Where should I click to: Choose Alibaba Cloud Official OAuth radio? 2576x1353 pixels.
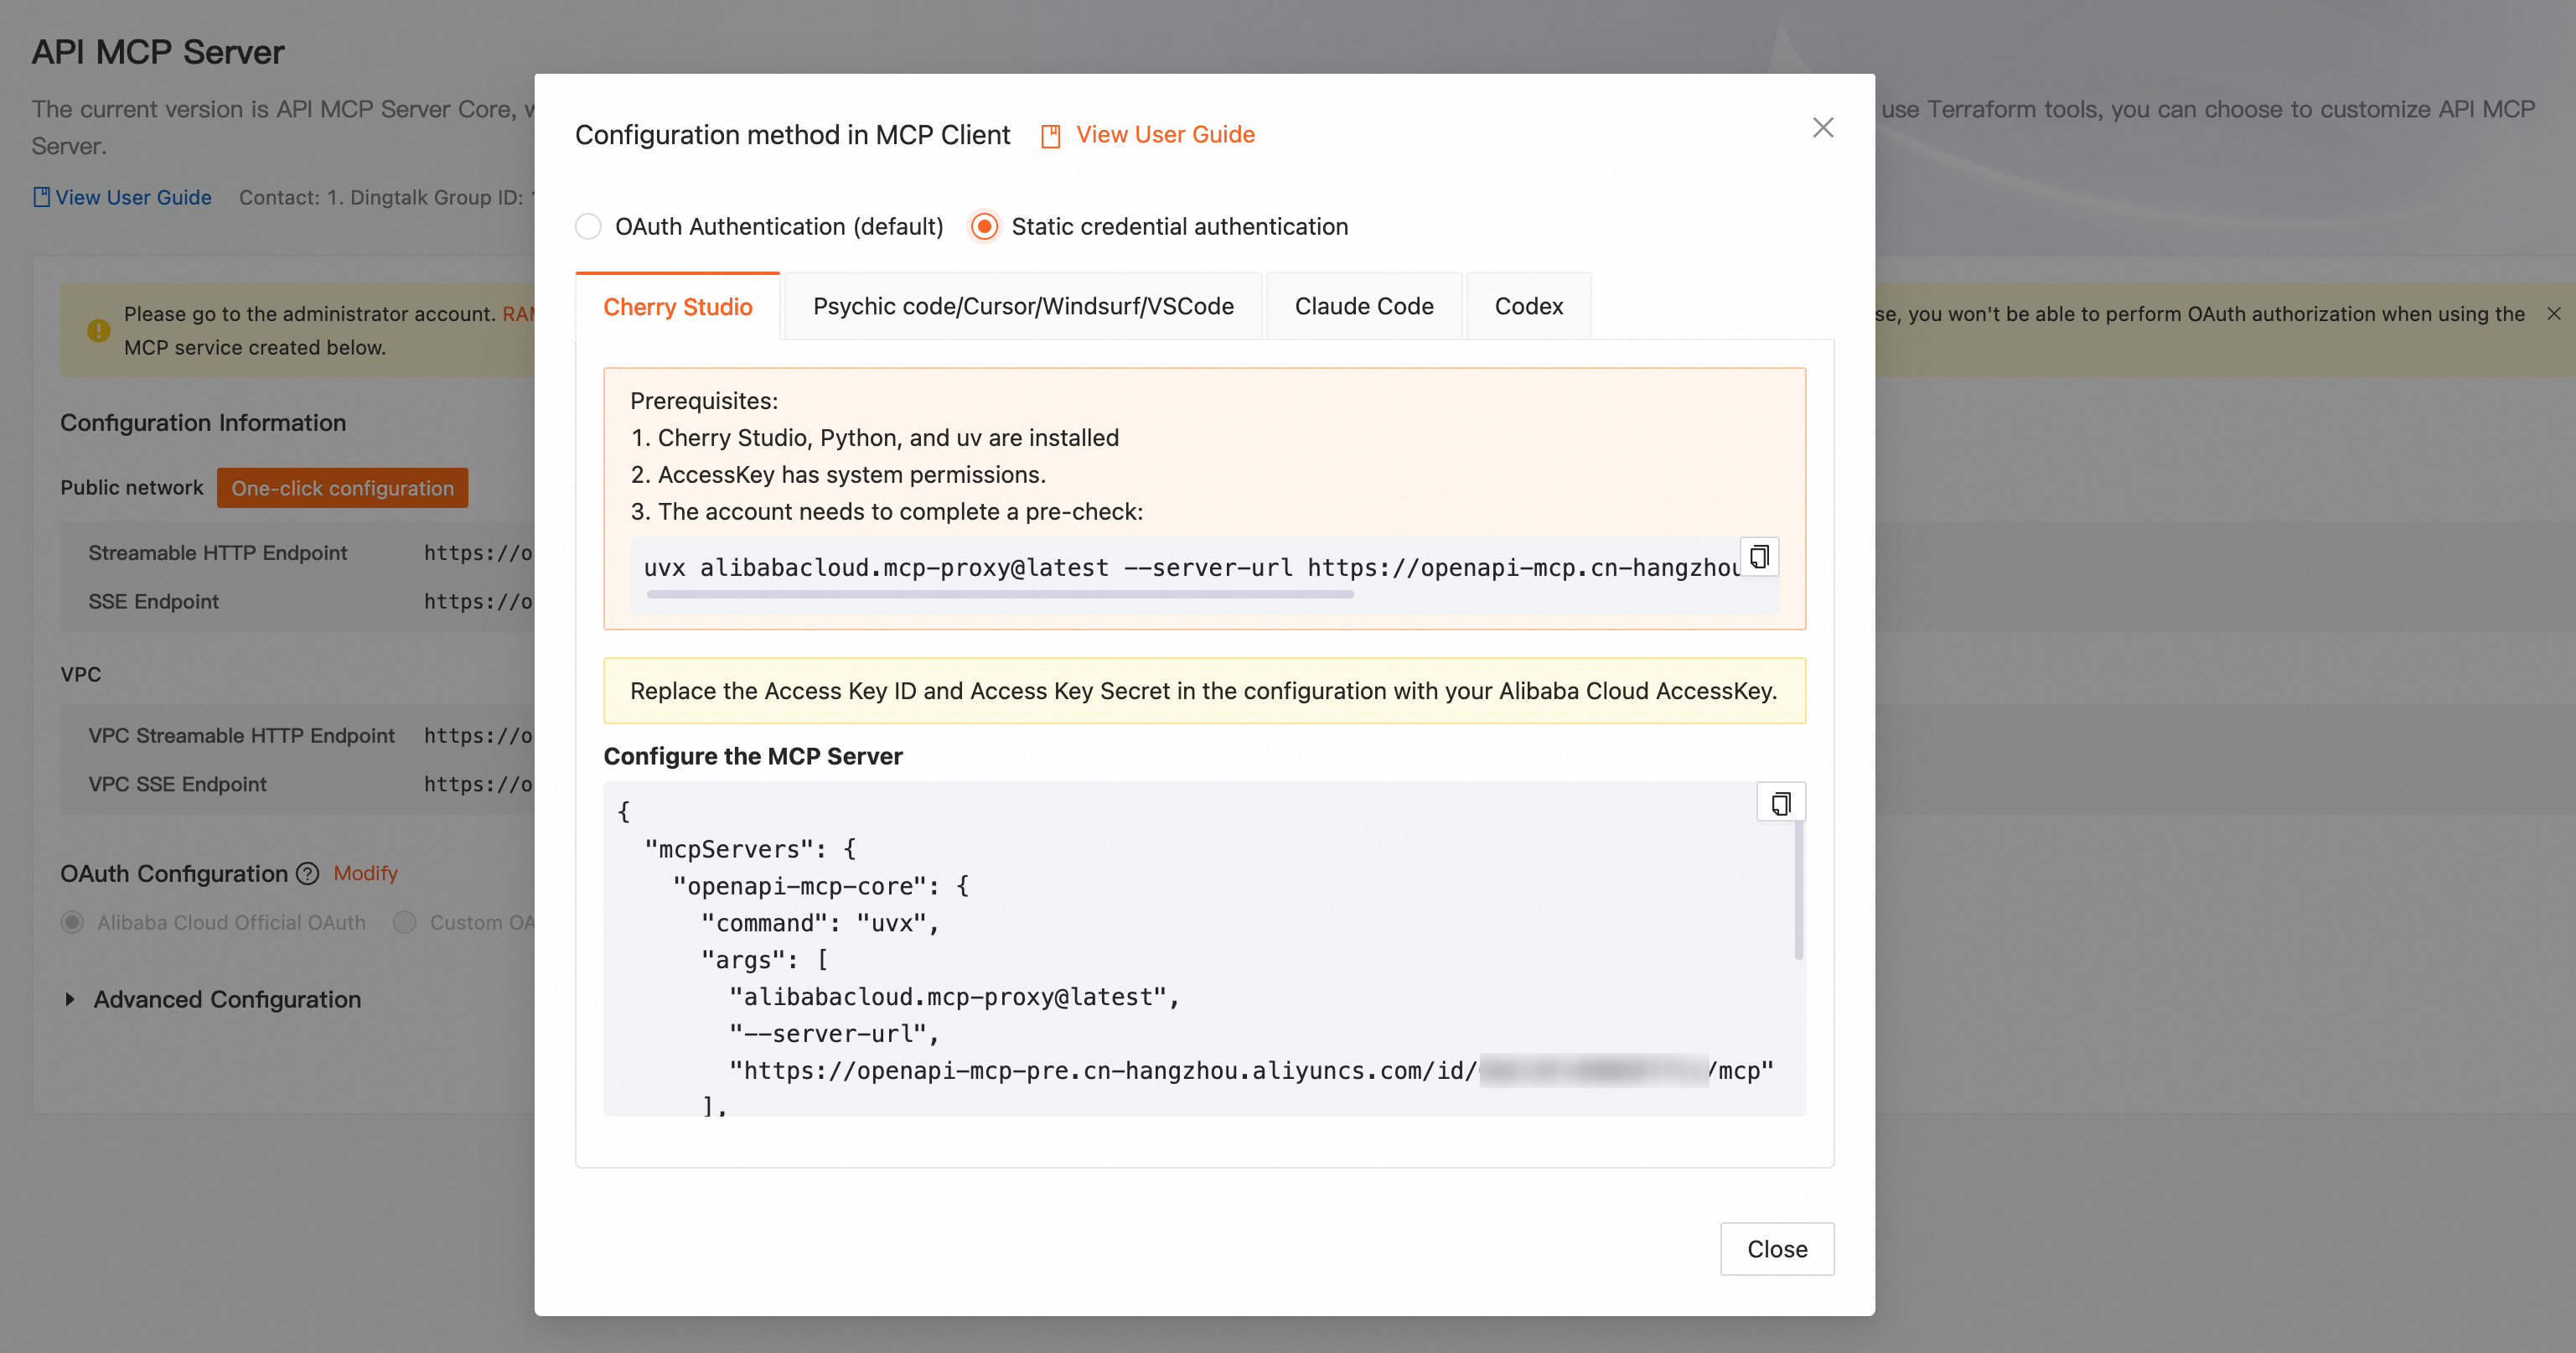tap(72, 922)
